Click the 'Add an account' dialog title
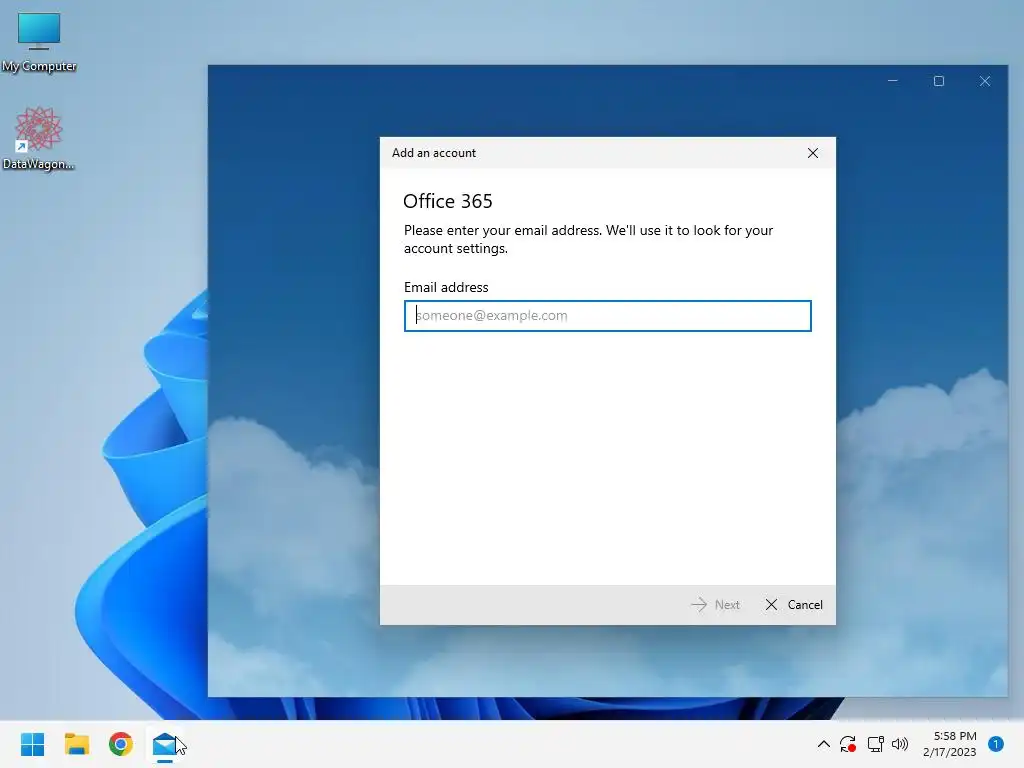The height and width of the screenshot is (768, 1024). (434, 153)
